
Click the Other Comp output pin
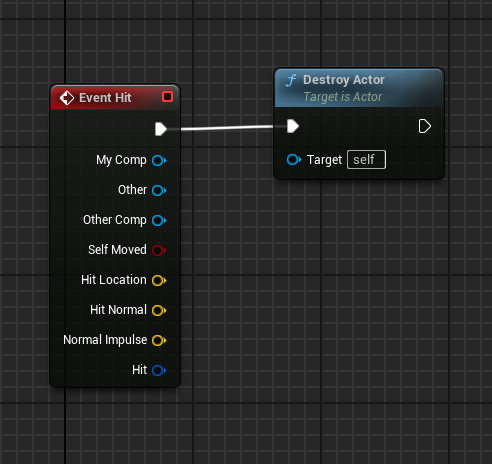pyautogui.click(x=159, y=220)
